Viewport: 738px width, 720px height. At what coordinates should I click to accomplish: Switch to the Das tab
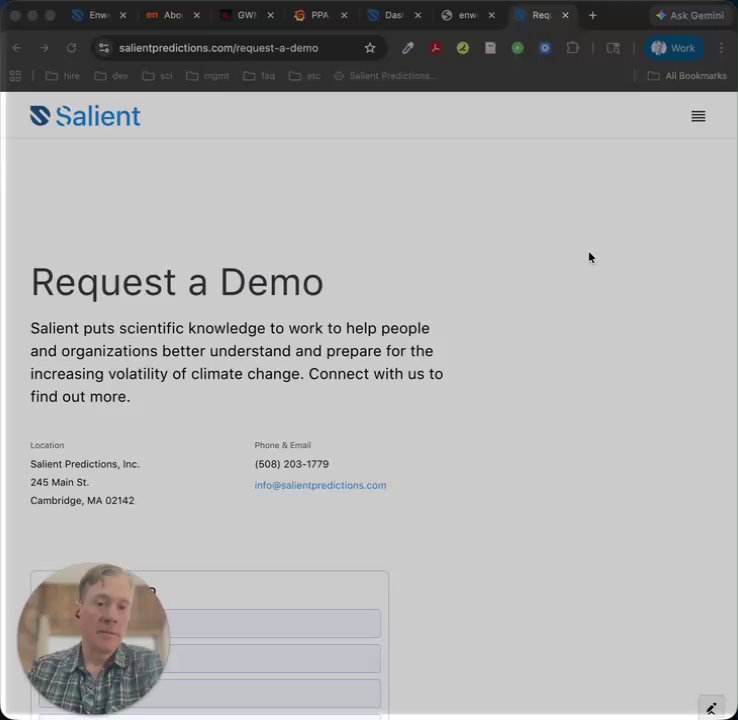[x=385, y=16]
